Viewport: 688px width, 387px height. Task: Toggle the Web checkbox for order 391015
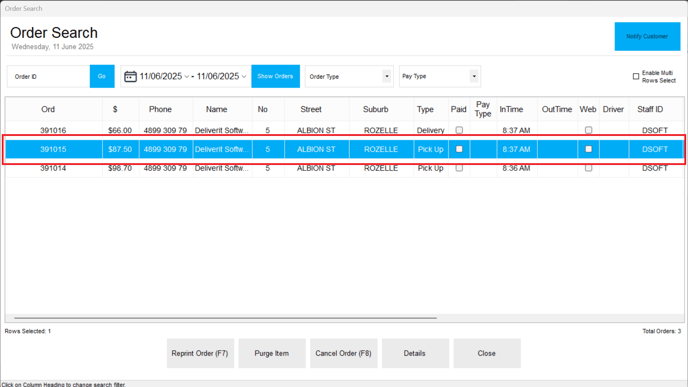pos(588,149)
